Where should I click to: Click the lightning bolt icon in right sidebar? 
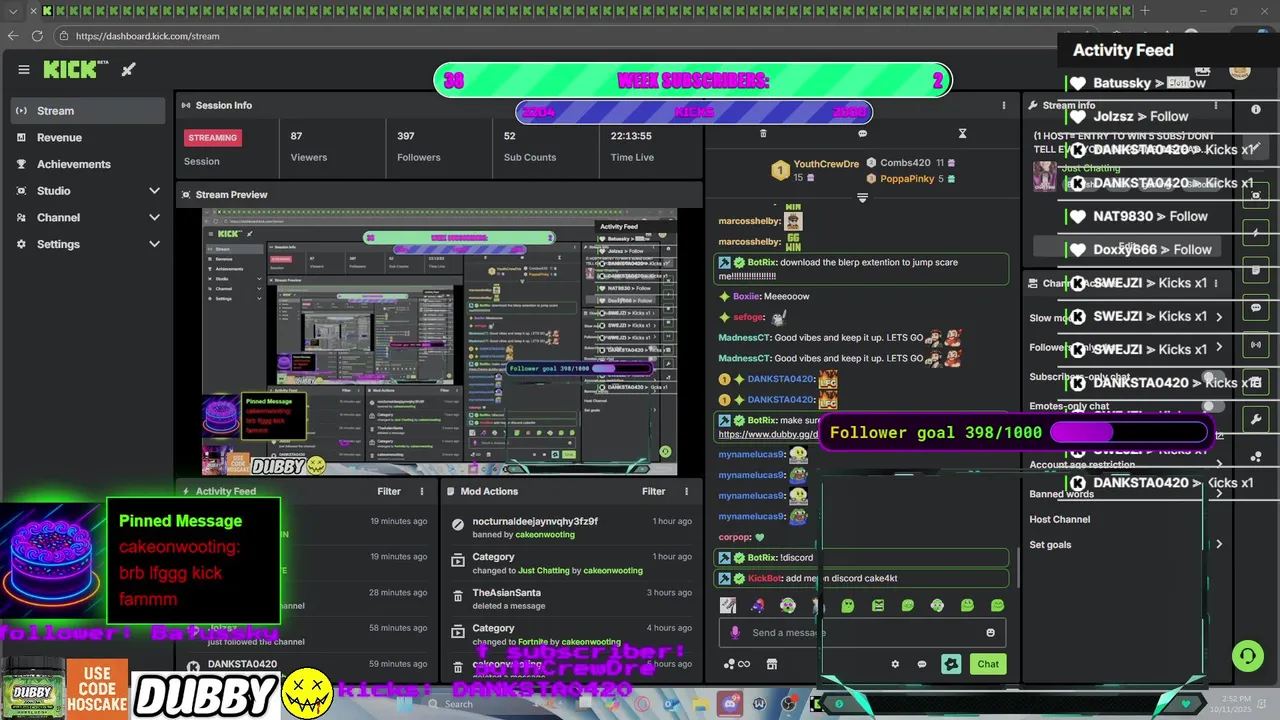(1256, 233)
